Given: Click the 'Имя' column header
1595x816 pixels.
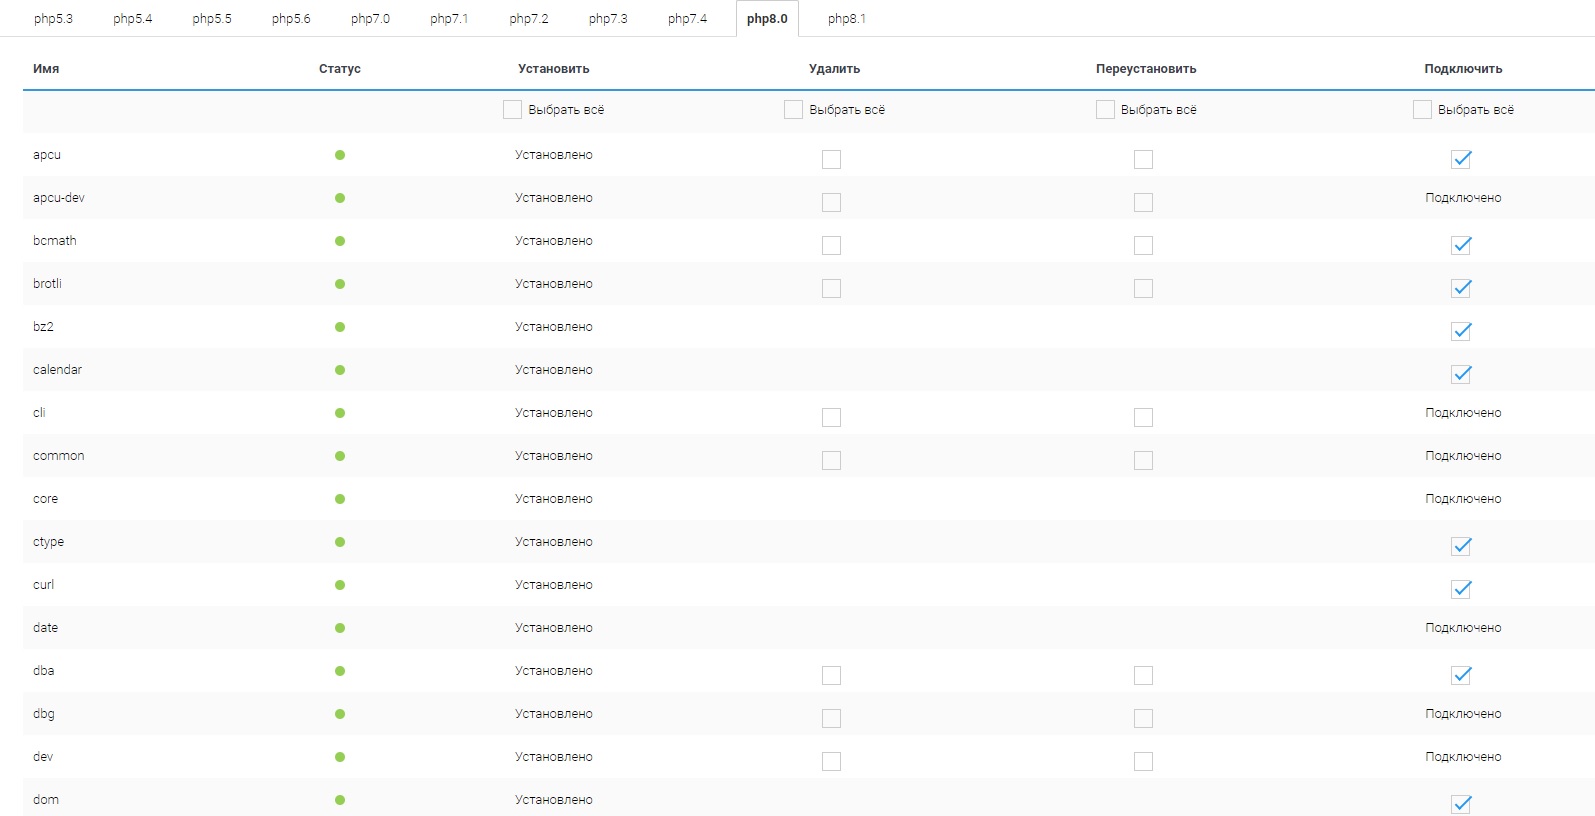Looking at the screenshot, I should (46, 69).
